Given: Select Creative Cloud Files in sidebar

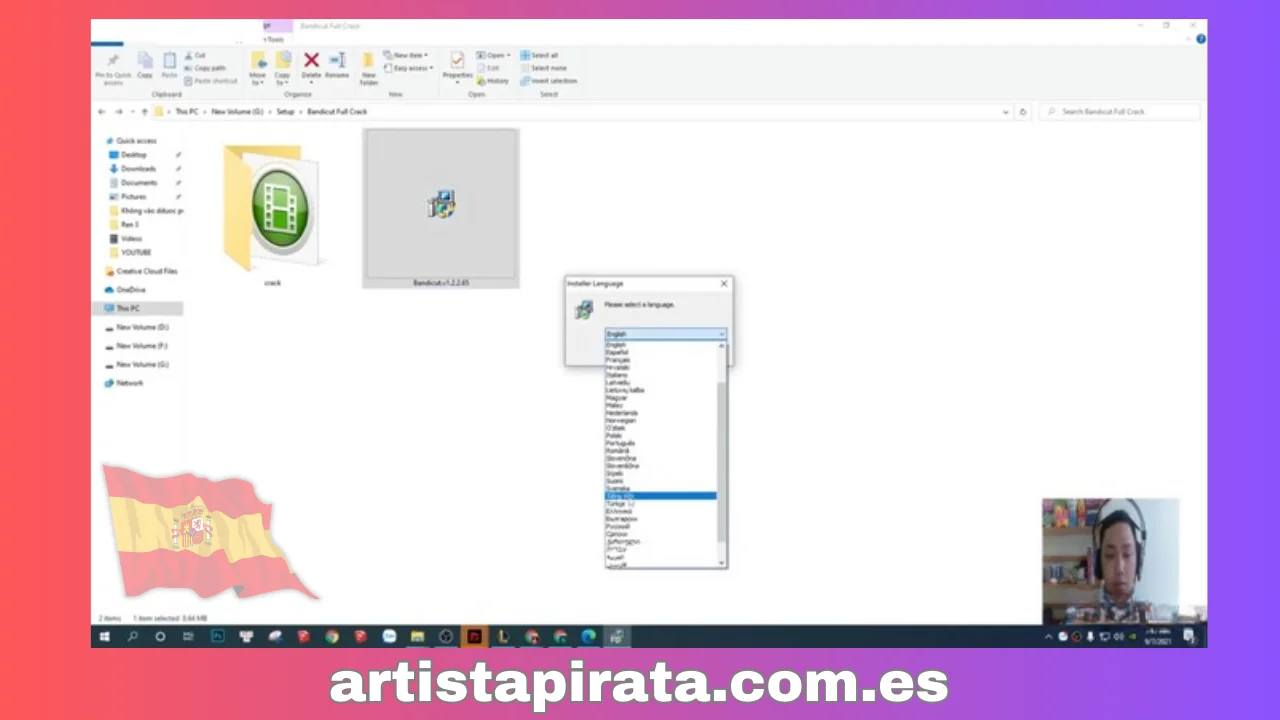Looking at the screenshot, I should click(146, 271).
